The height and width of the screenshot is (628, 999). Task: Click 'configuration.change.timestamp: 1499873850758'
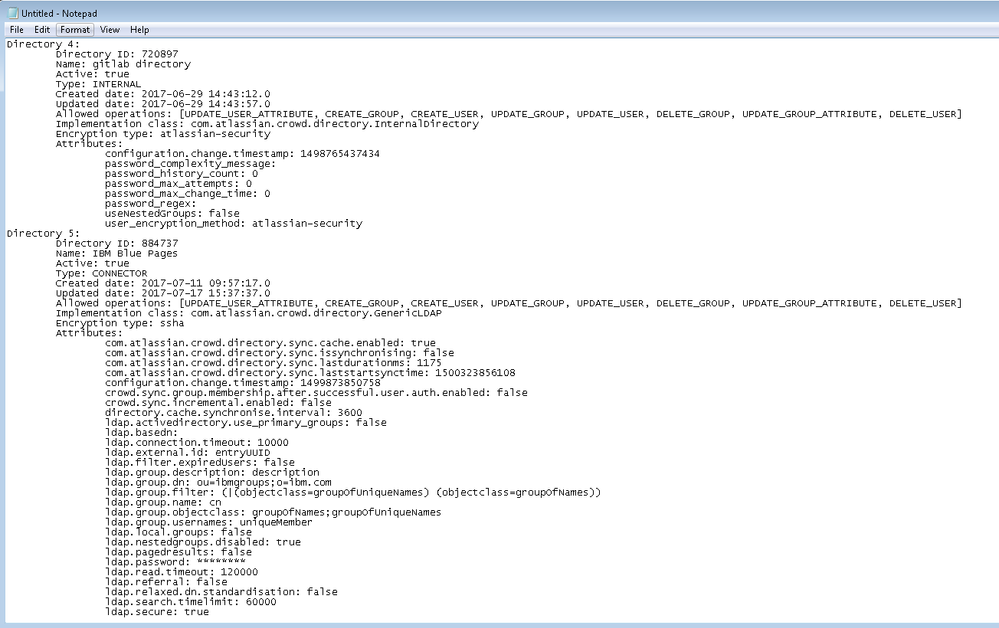tap(242, 383)
